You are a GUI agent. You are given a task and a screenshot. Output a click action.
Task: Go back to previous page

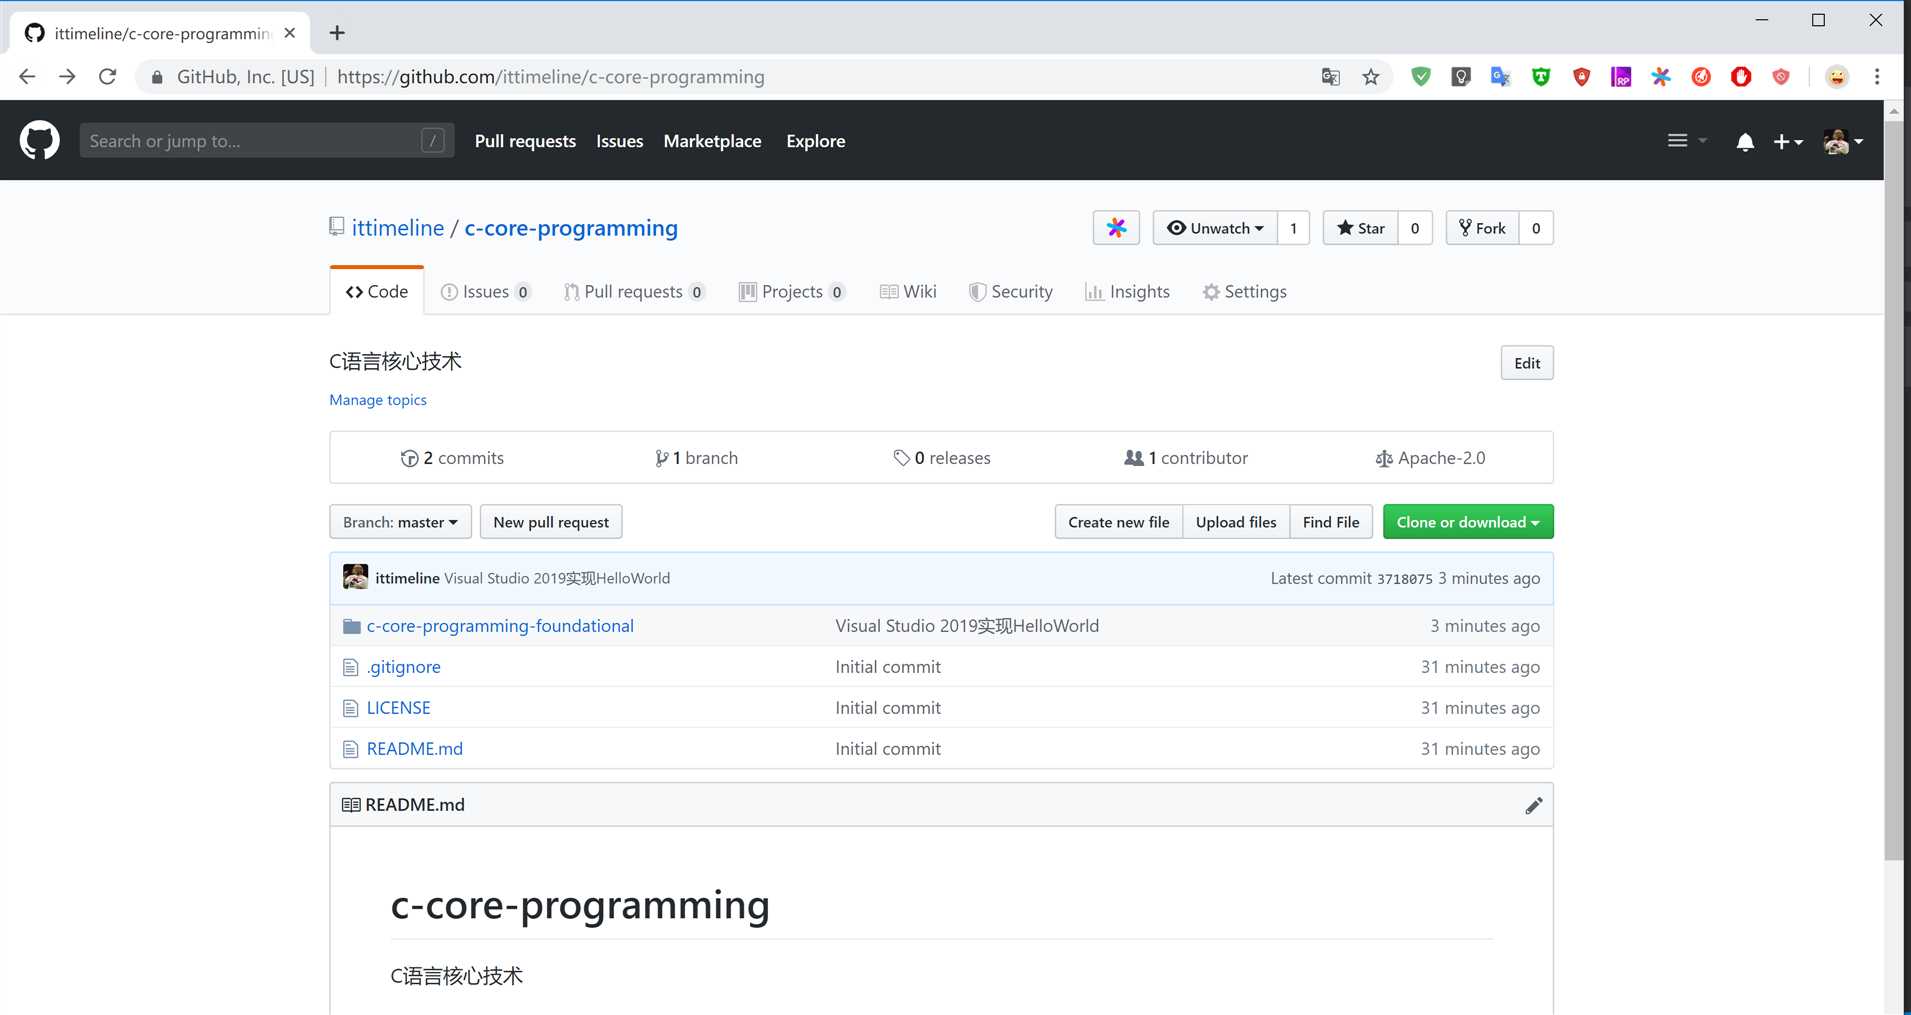27,77
